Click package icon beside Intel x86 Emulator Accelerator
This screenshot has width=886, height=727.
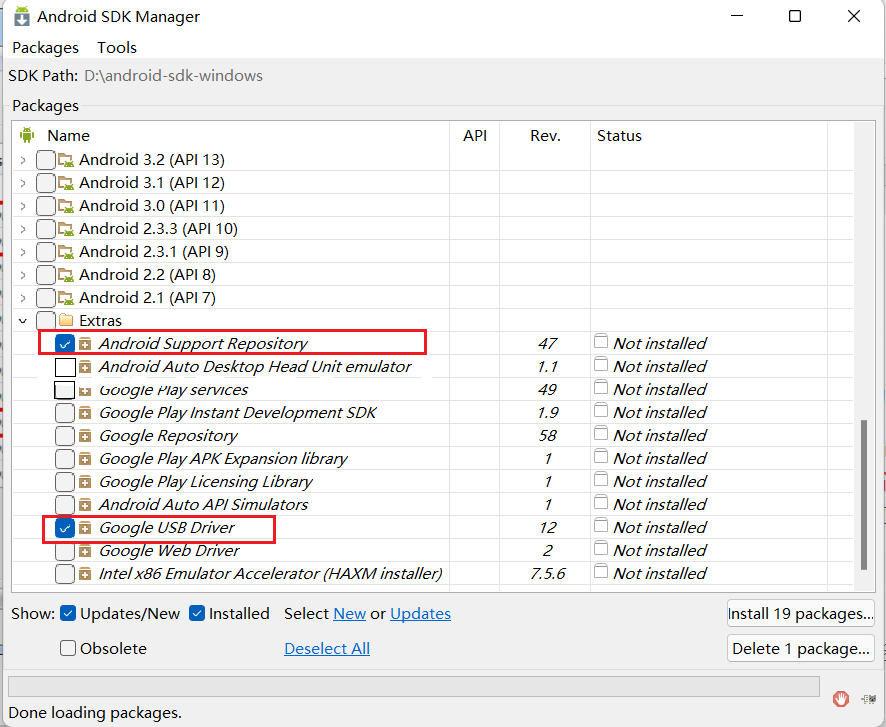[85, 574]
